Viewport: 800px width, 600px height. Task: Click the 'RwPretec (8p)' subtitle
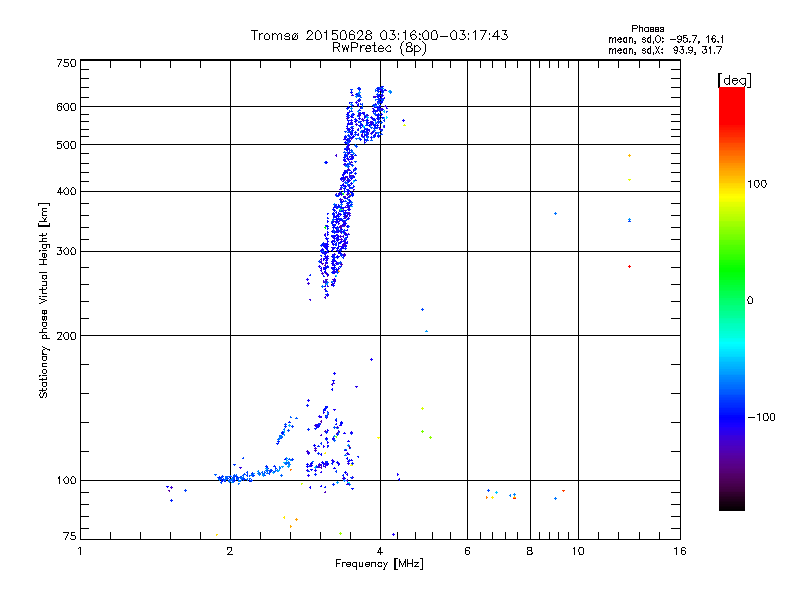point(379,48)
